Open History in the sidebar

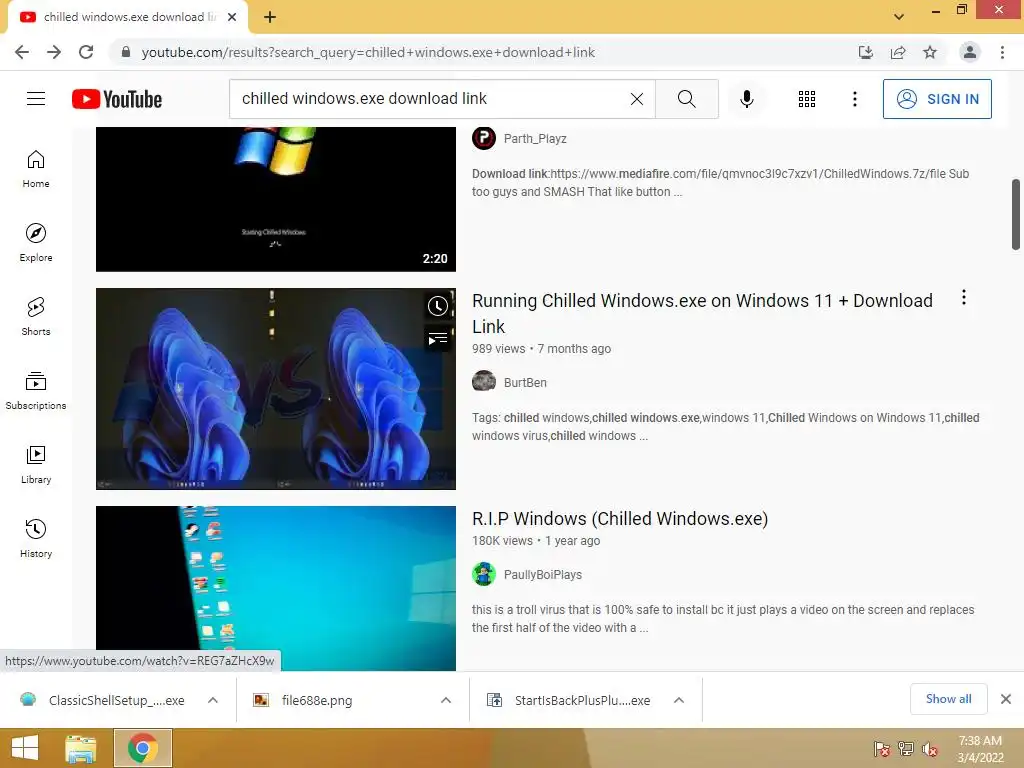pos(36,538)
